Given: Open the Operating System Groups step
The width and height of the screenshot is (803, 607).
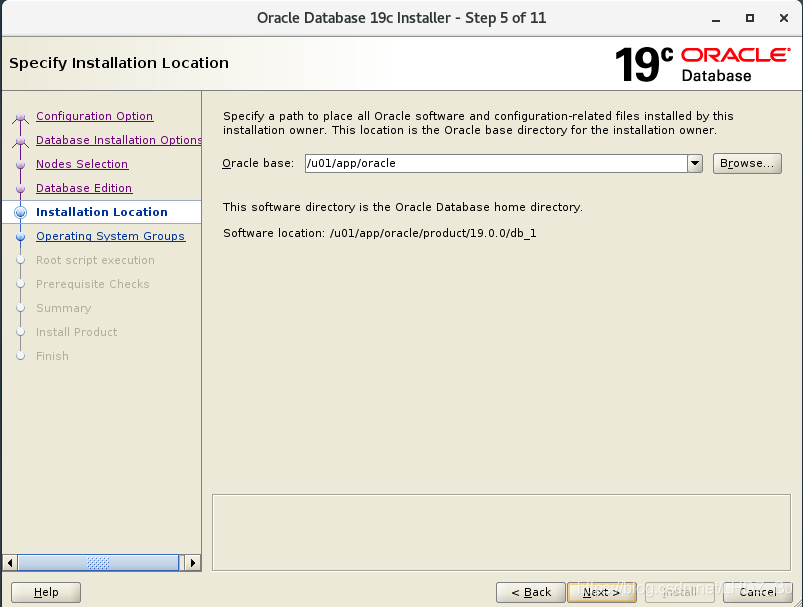Looking at the screenshot, I should click(110, 236).
